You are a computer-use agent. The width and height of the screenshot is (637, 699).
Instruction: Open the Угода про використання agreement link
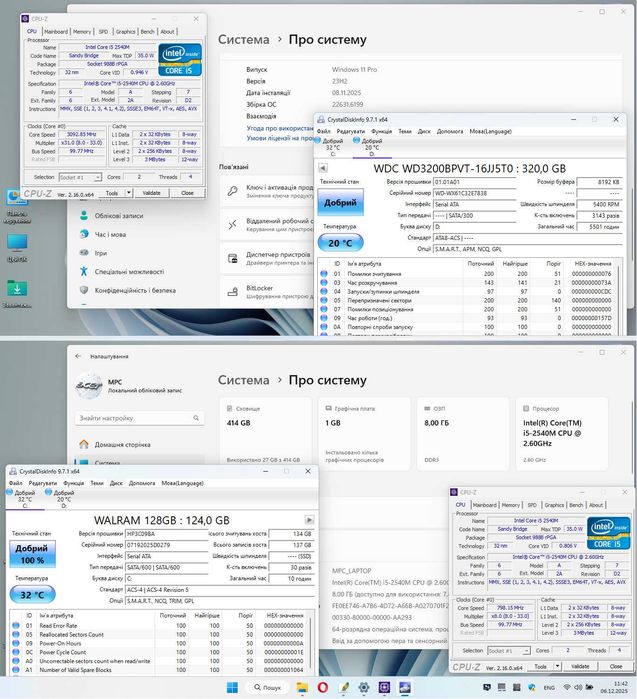pyautogui.click(x=280, y=128)
